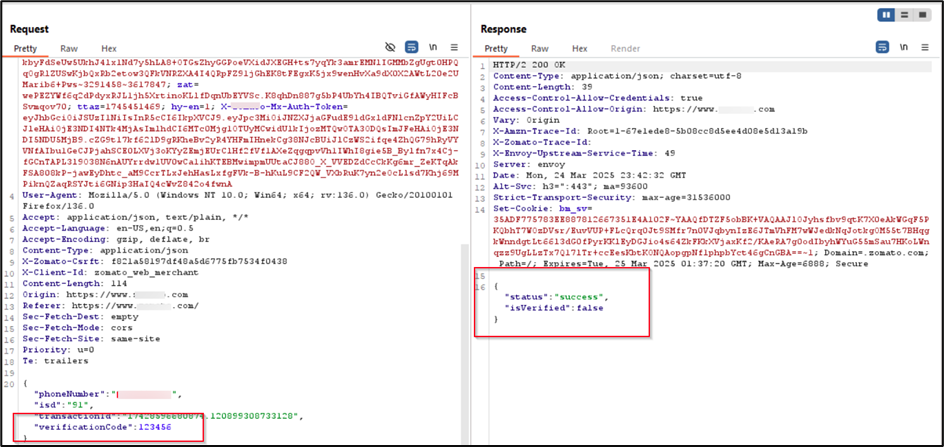Toggle hiding of request message elements (crossed-eye icon)
Image resolution: width=944 pixels, height=447 pixels.
(391, 47)
